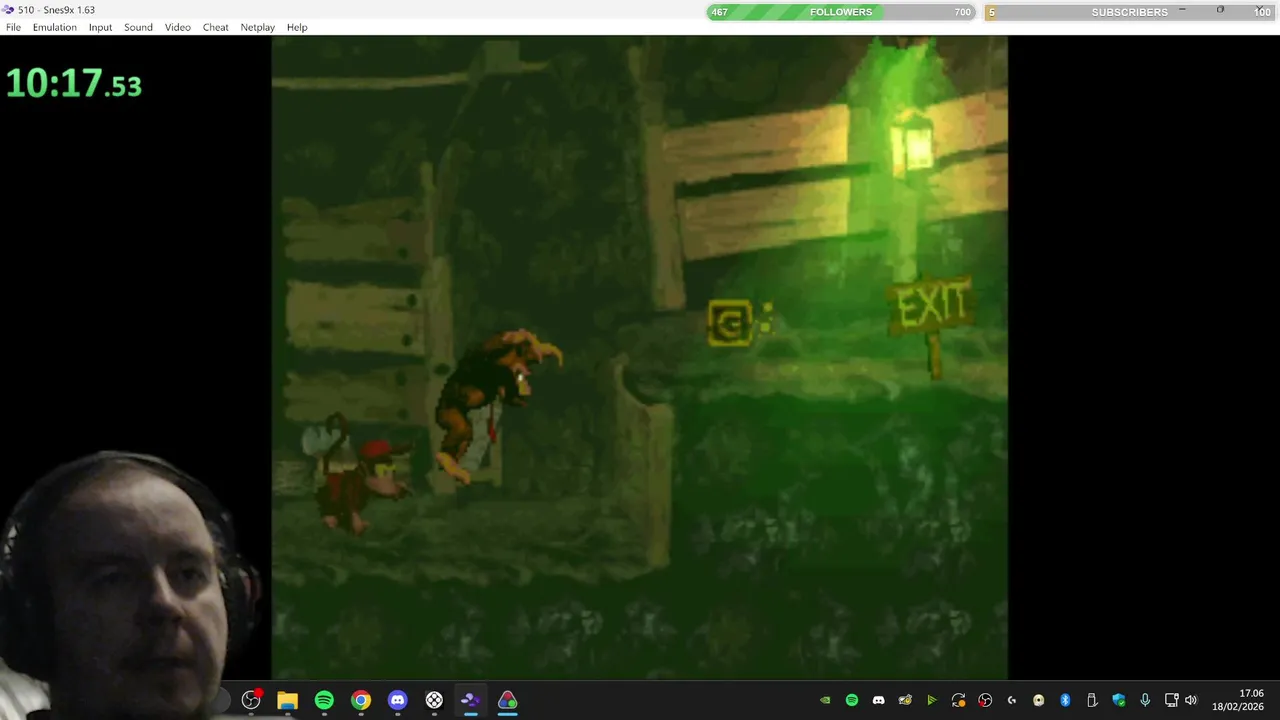Screen dimensions: 1280x720
Task: Click the sync arrows tray icon
Action: (x=958, y=700)
